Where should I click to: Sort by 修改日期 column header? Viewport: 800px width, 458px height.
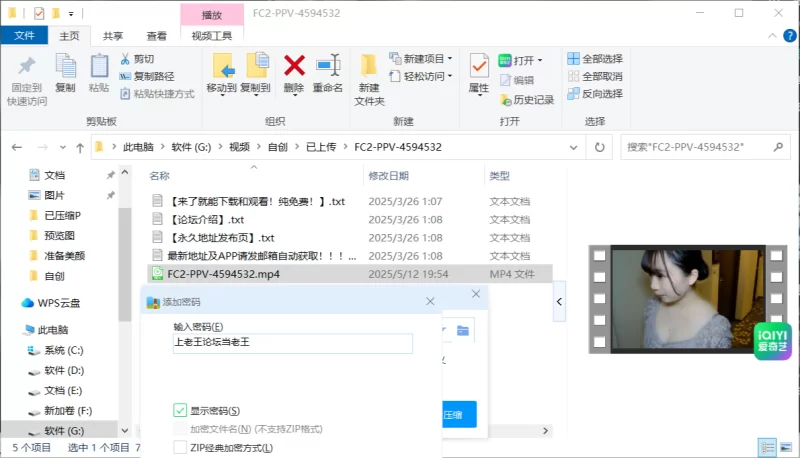pos(388,176)
